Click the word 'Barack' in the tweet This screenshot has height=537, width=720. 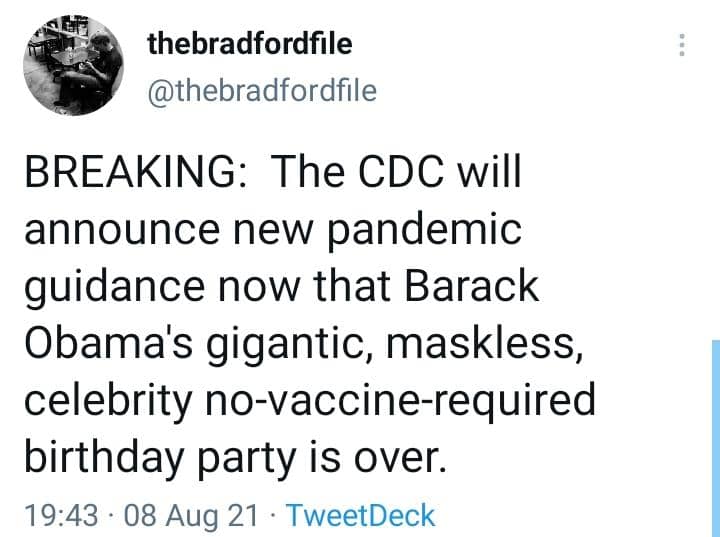[472, 287]
